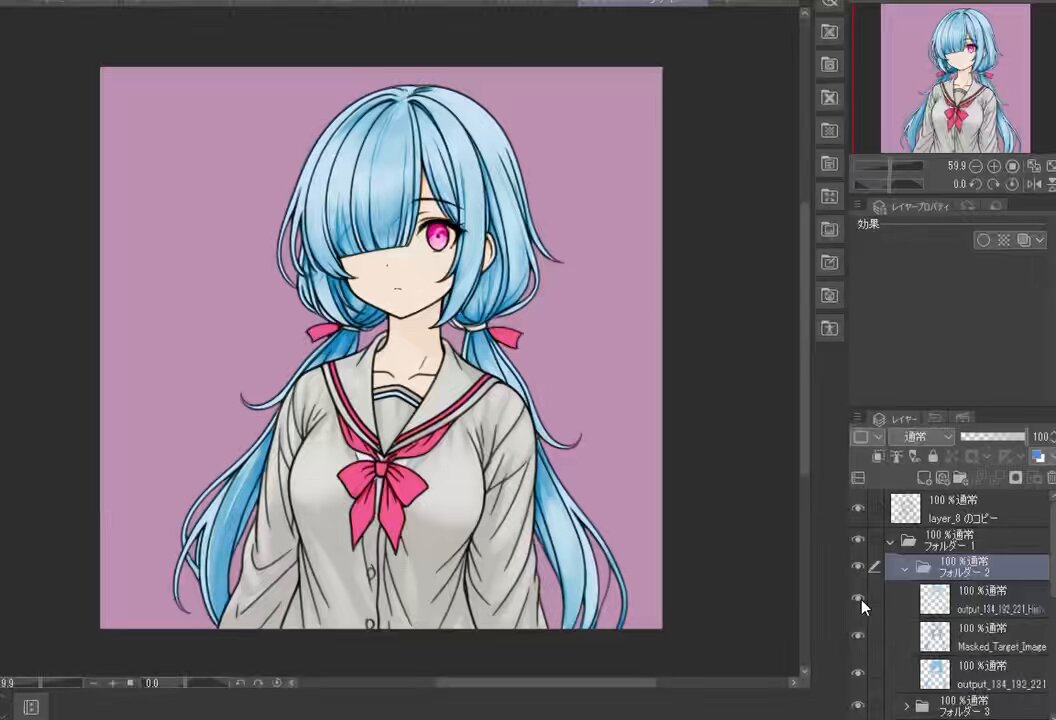Open material folder icon with text lines

[x=830, y=163]
